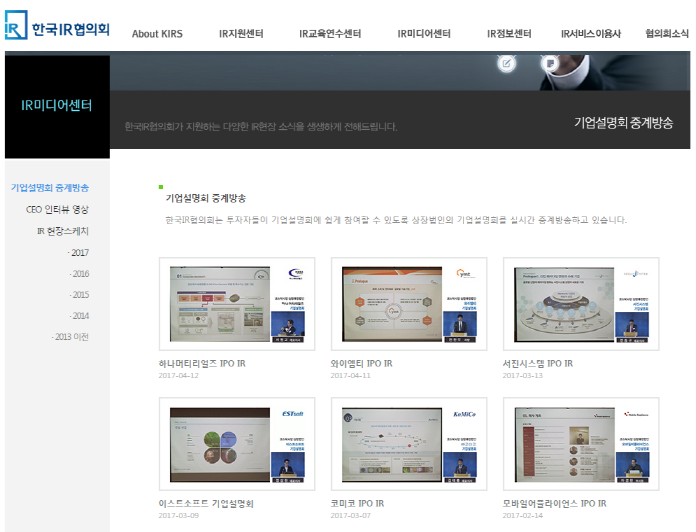The width and height of the screenshot is (696, 532).
Task: Click the date 2017-03-13
Action: click(522, 375)
